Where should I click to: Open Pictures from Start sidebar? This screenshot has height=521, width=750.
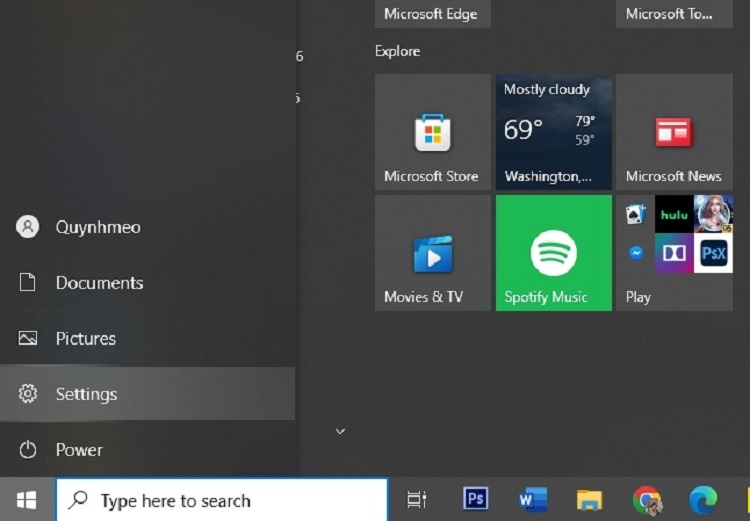[x=147, y=338]
